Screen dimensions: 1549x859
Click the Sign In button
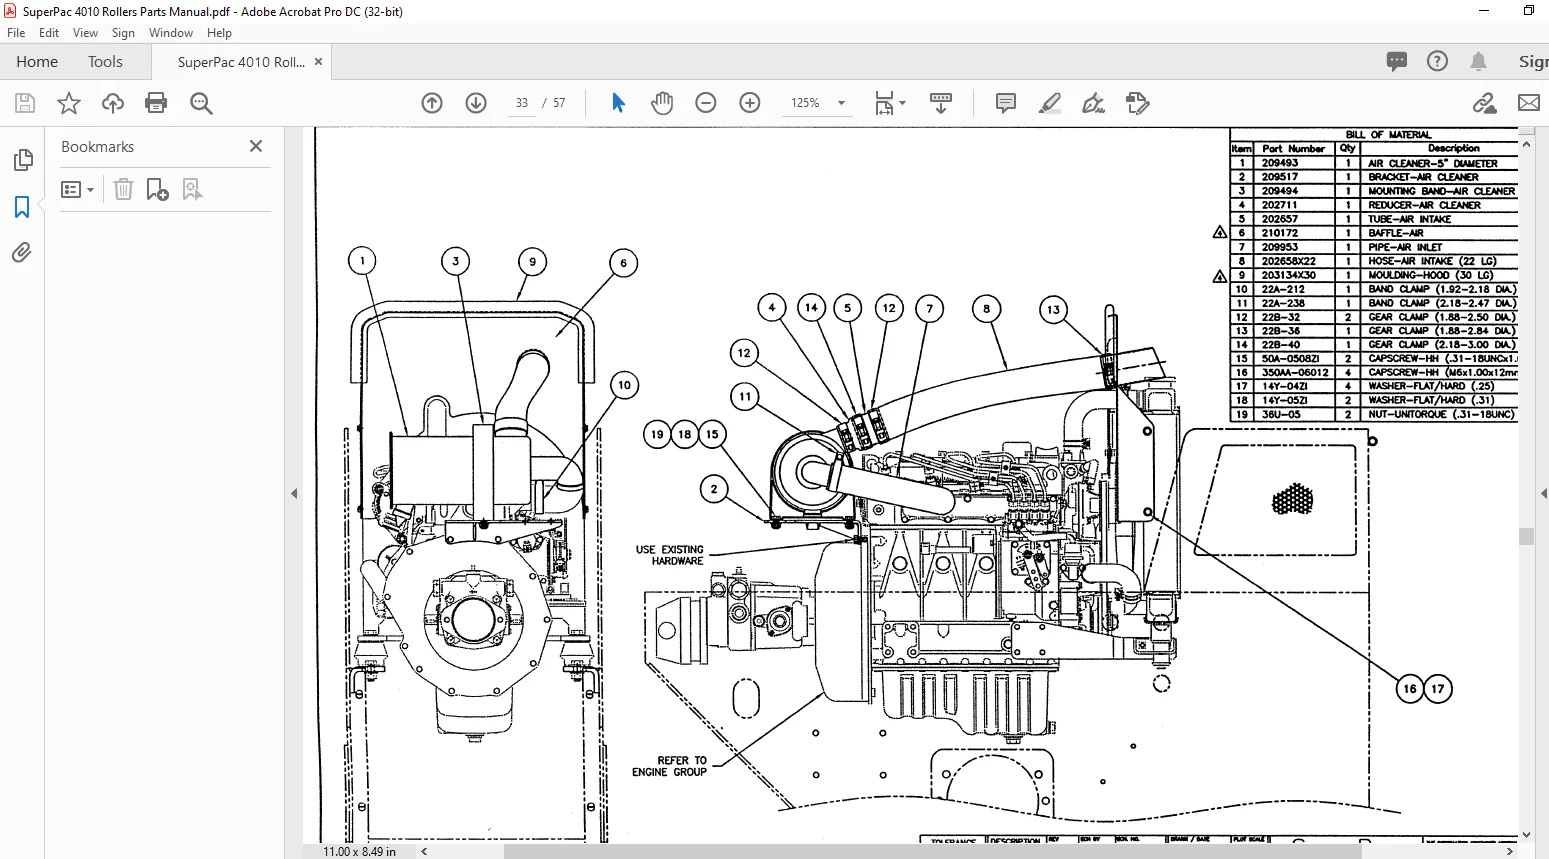[1533, 62]
